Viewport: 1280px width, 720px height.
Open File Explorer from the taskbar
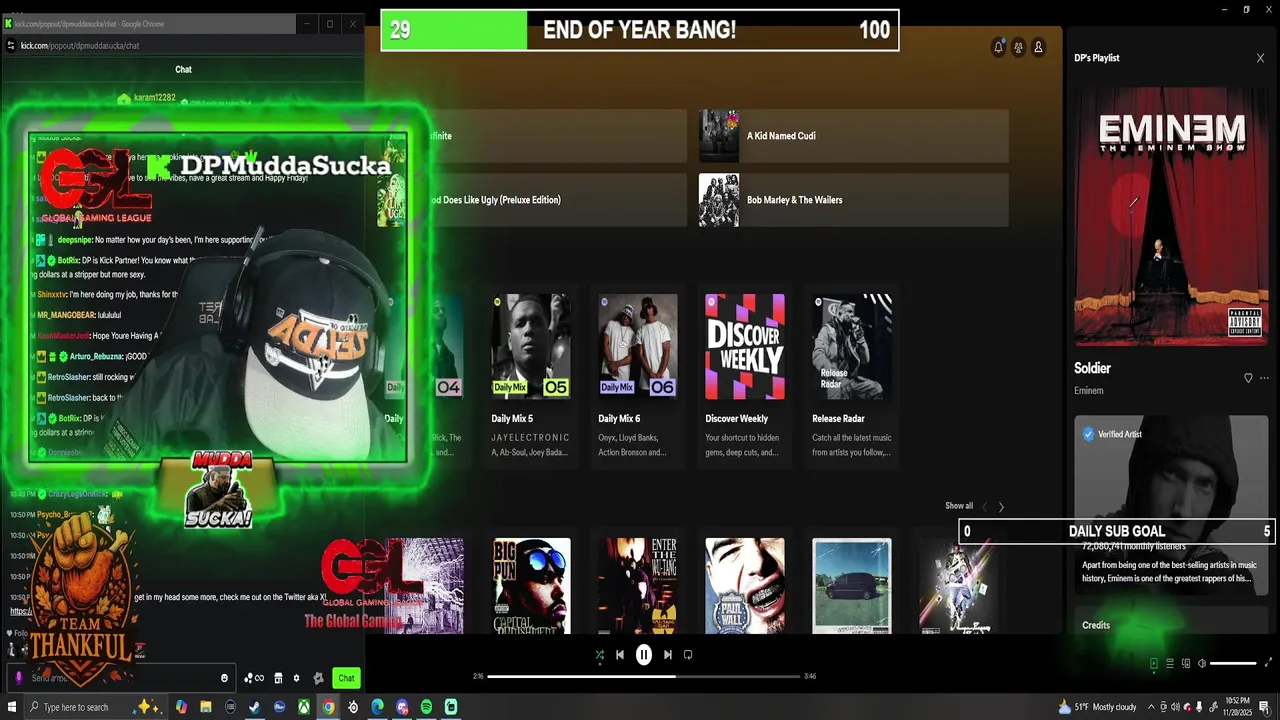click(x=206, y=707)
